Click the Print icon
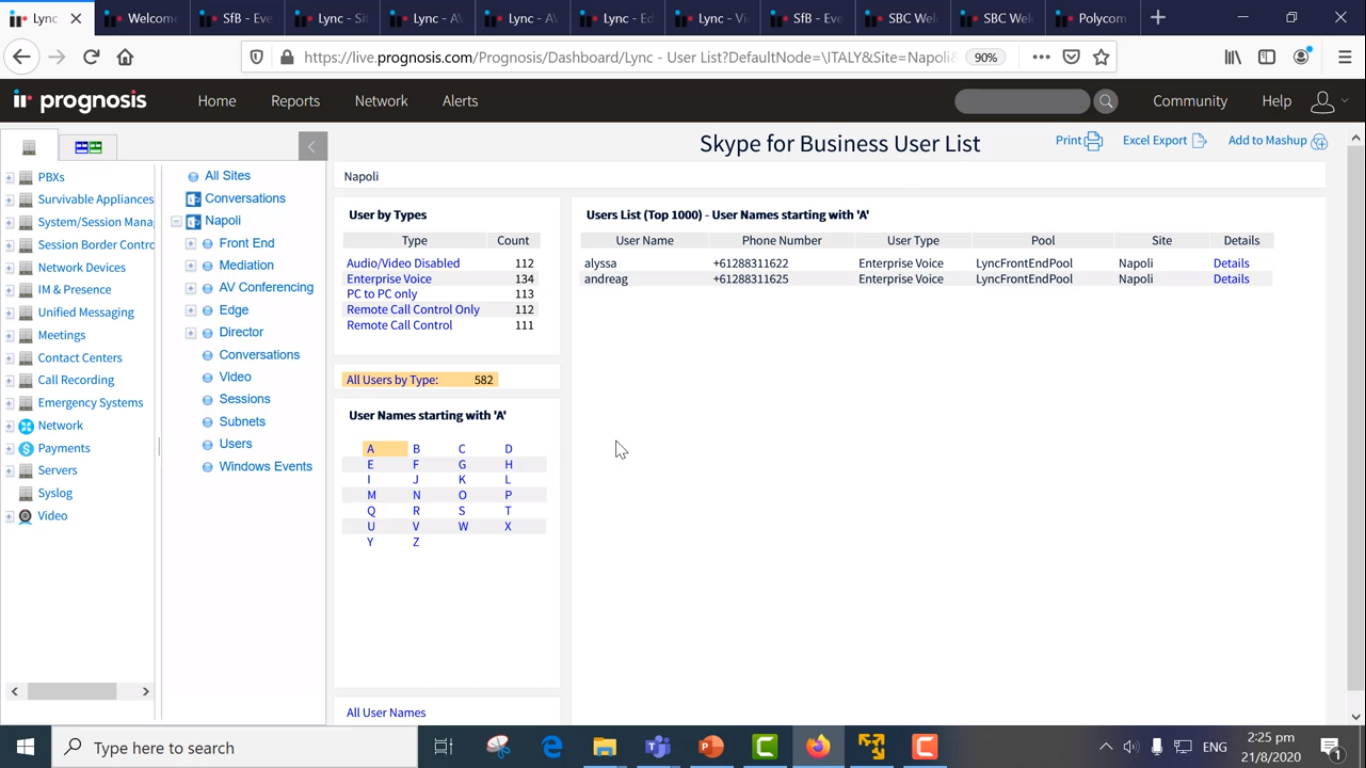 (1093, 141)
